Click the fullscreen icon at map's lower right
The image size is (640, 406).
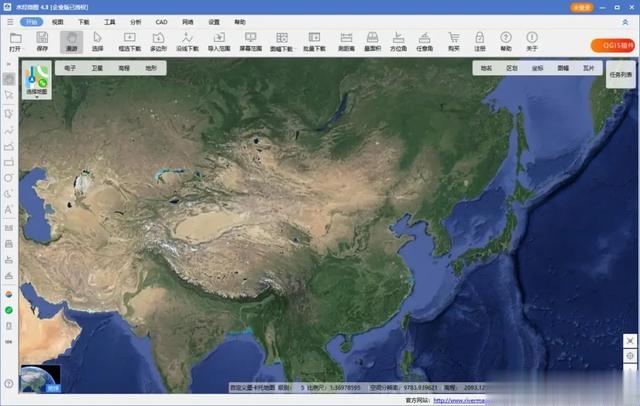(630, 341)
